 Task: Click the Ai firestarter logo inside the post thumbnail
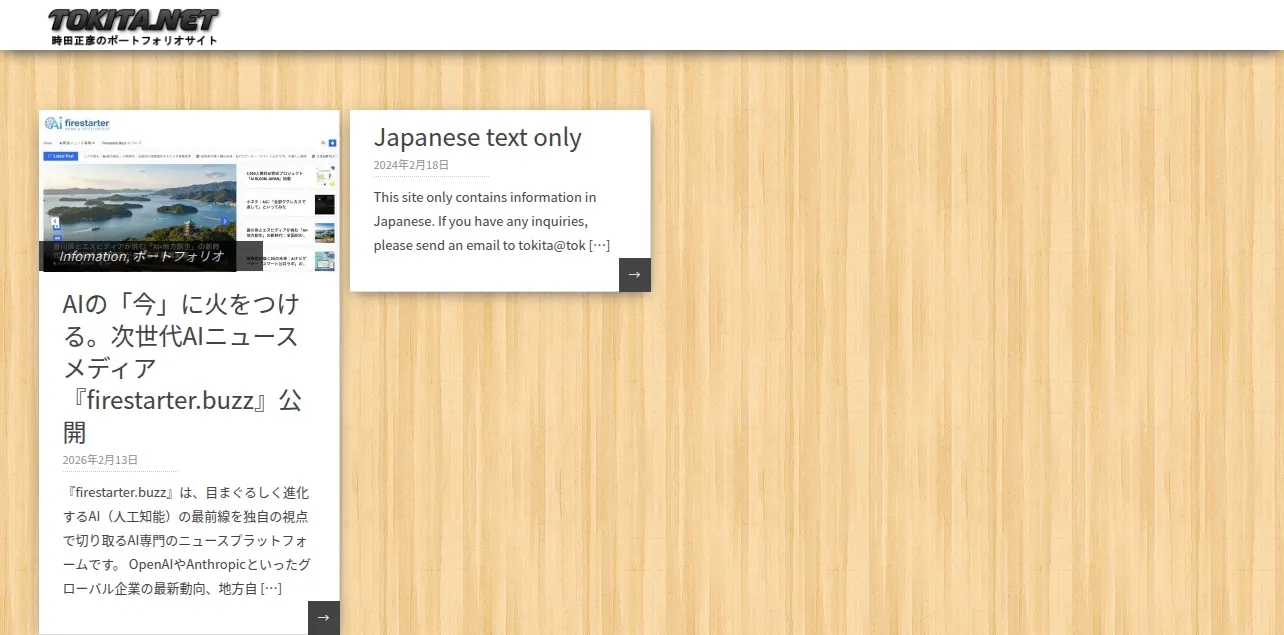click(78, 124)
